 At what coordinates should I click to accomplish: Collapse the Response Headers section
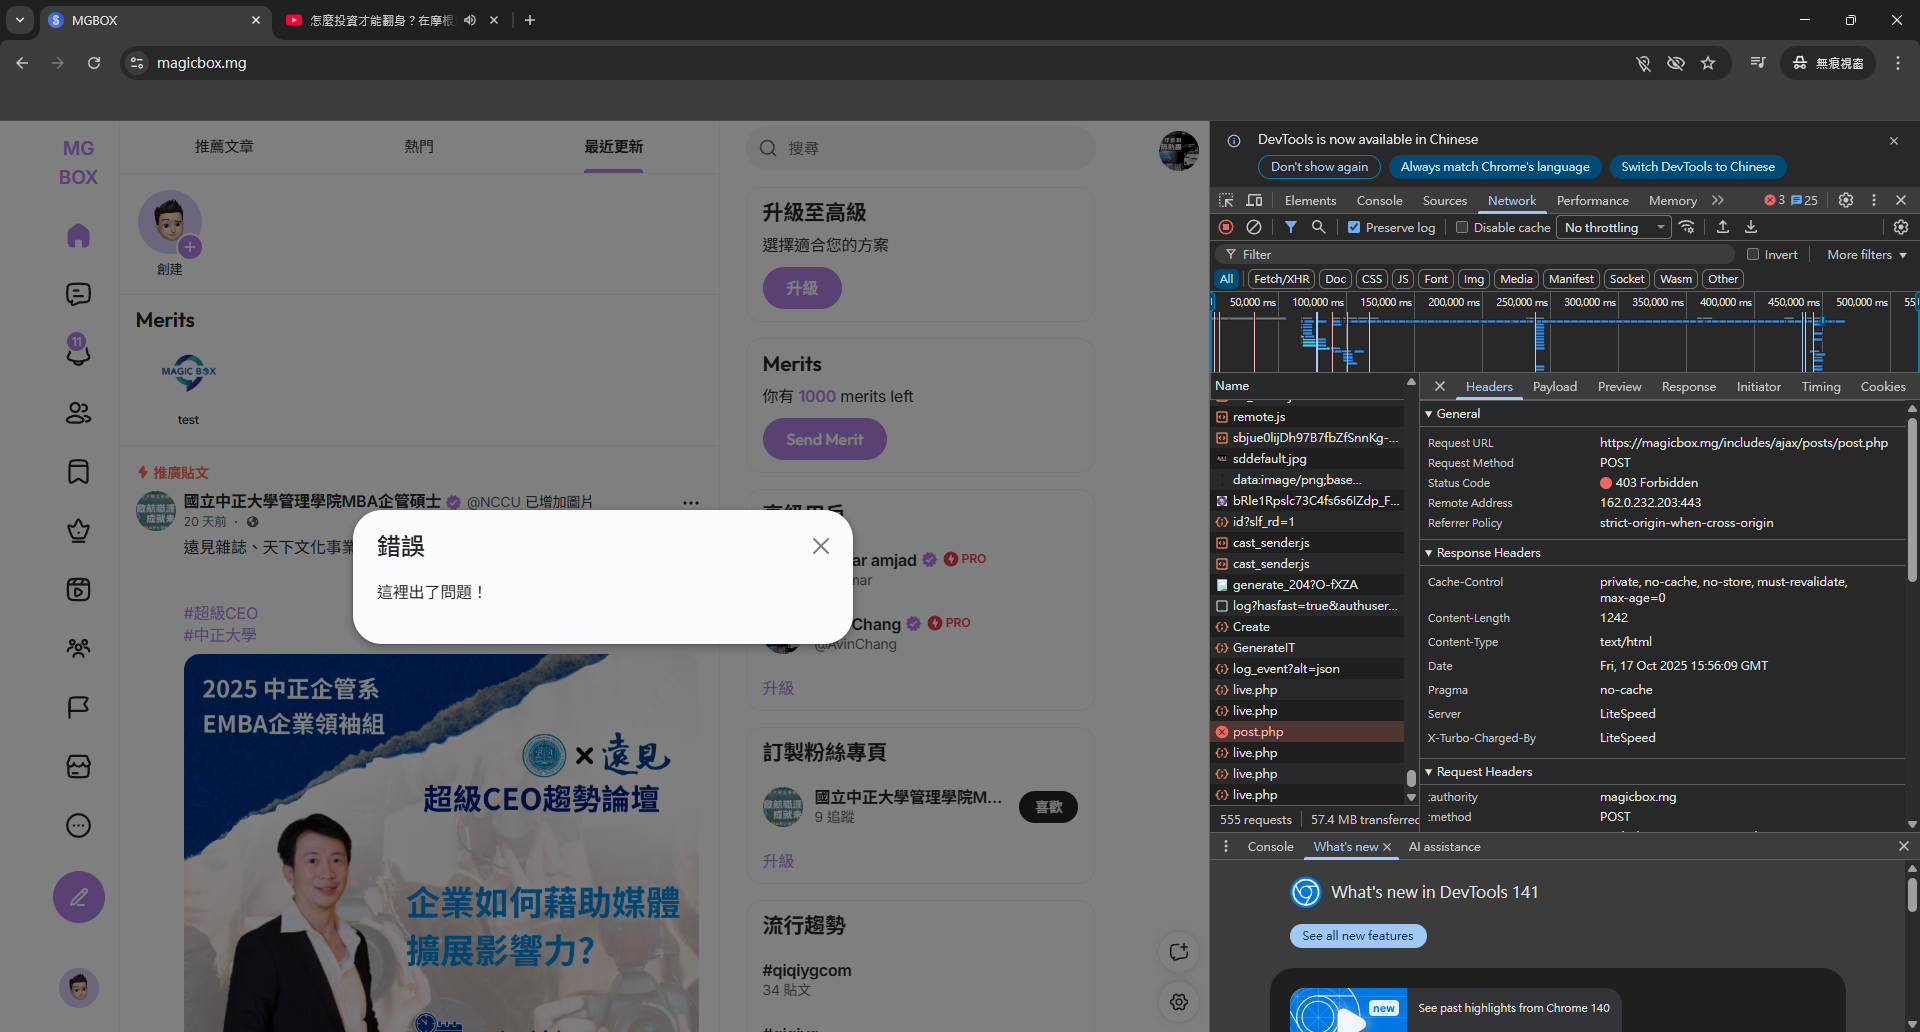click(x=1429, y=553)
